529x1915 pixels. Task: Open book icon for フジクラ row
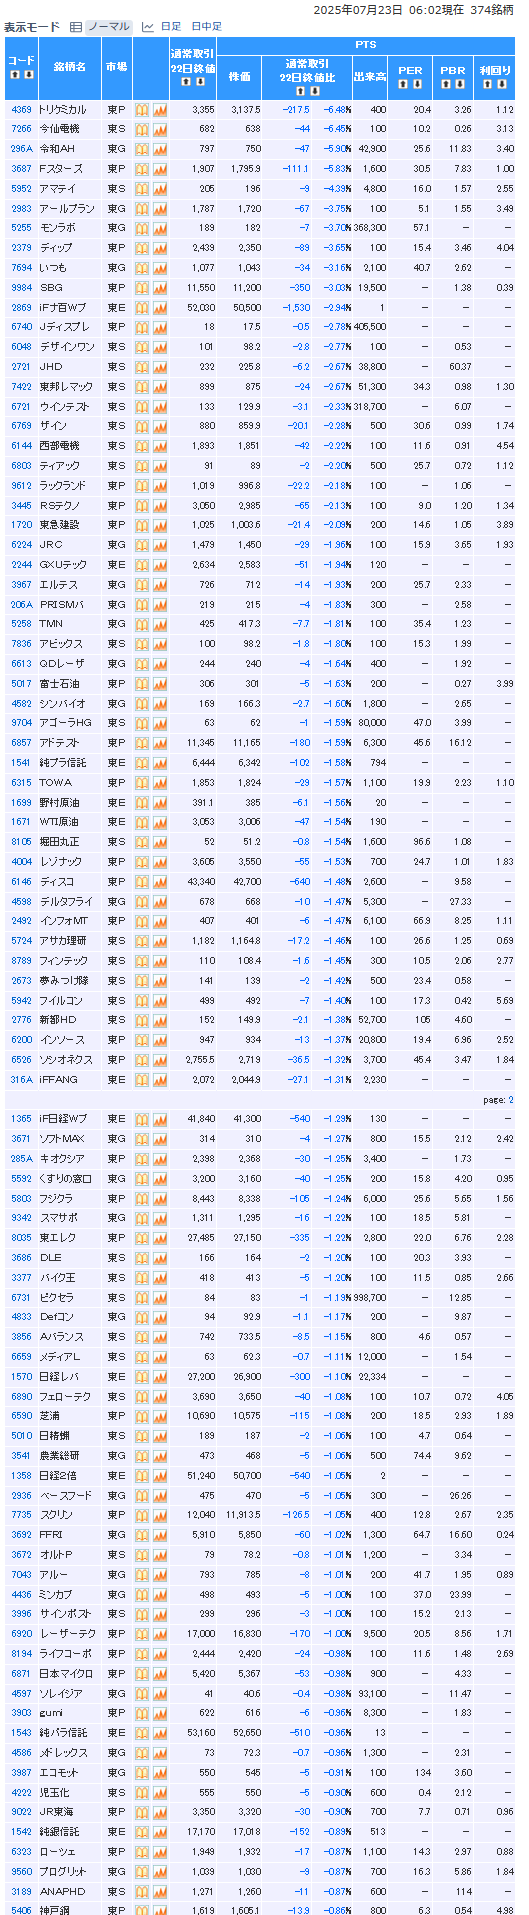(142, 1198)
